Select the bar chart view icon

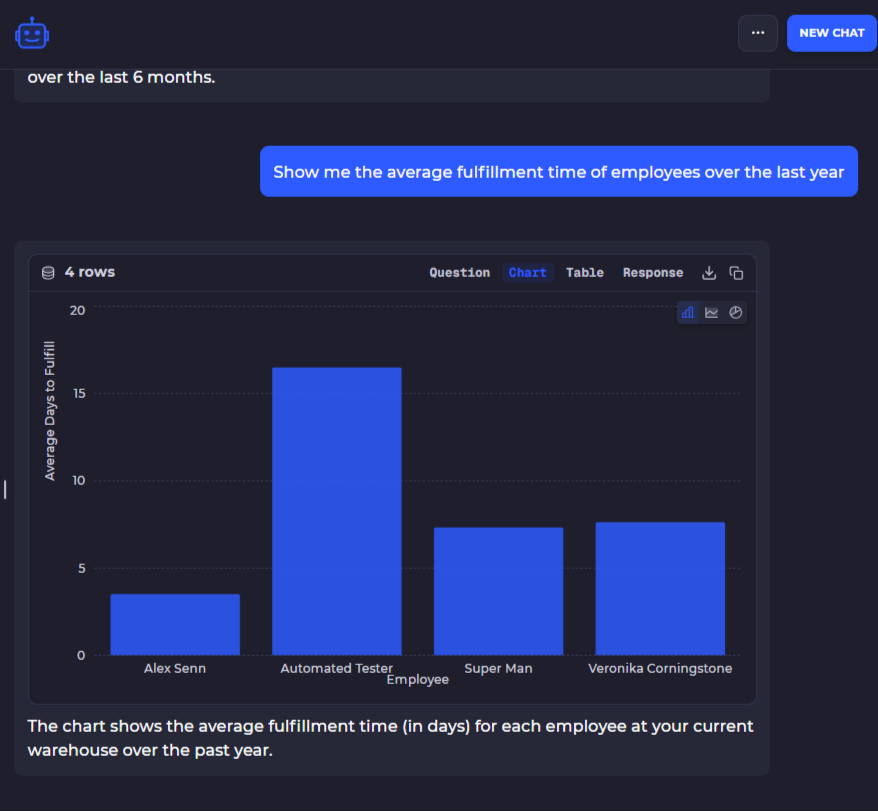pos(688,313)
